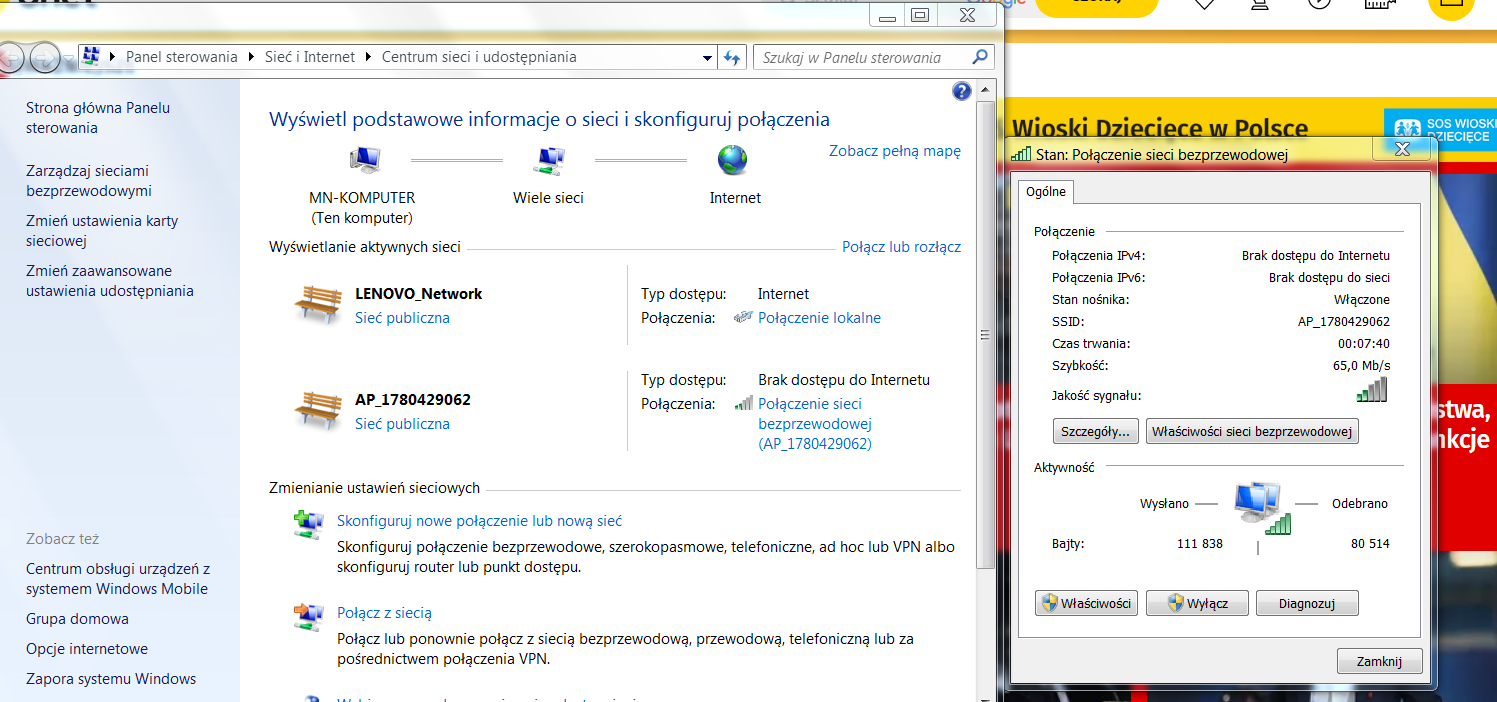Click the Internet globe icon
Screen dimensions: 1497x702
734,158
